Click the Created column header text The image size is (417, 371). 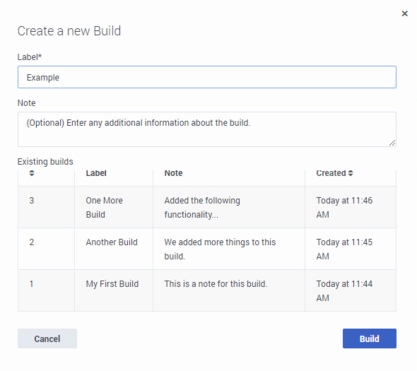[331, 173]
